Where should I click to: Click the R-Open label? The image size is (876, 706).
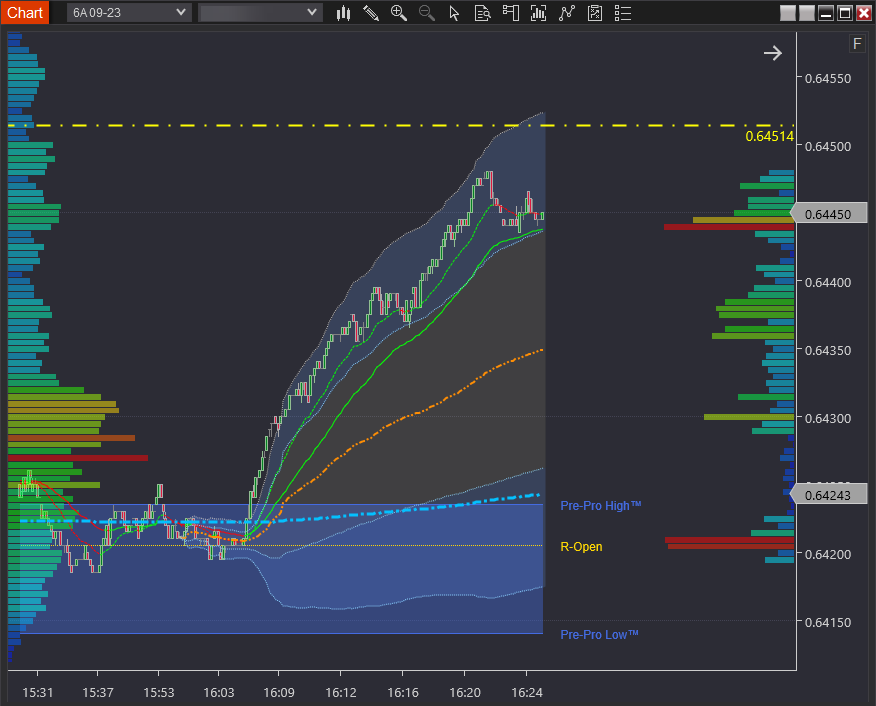tap(581, 547)
